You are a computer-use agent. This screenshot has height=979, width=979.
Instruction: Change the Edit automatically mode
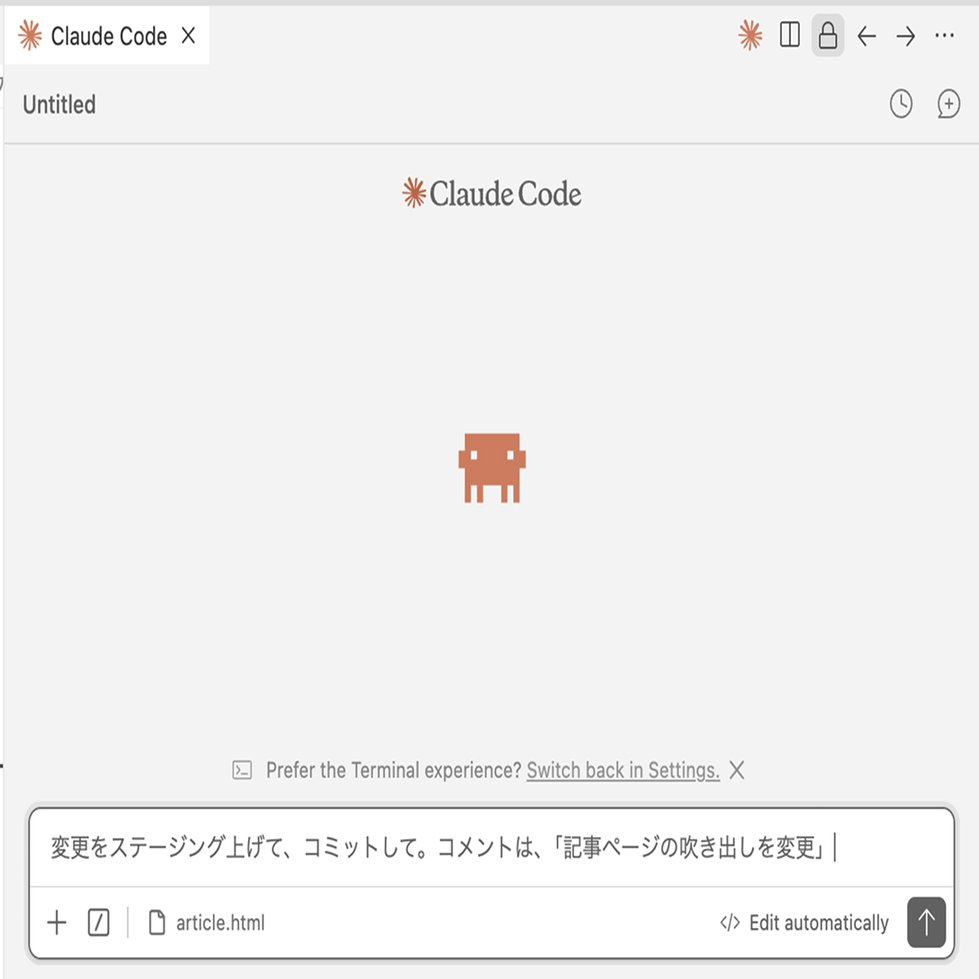[x=804, y=922]
